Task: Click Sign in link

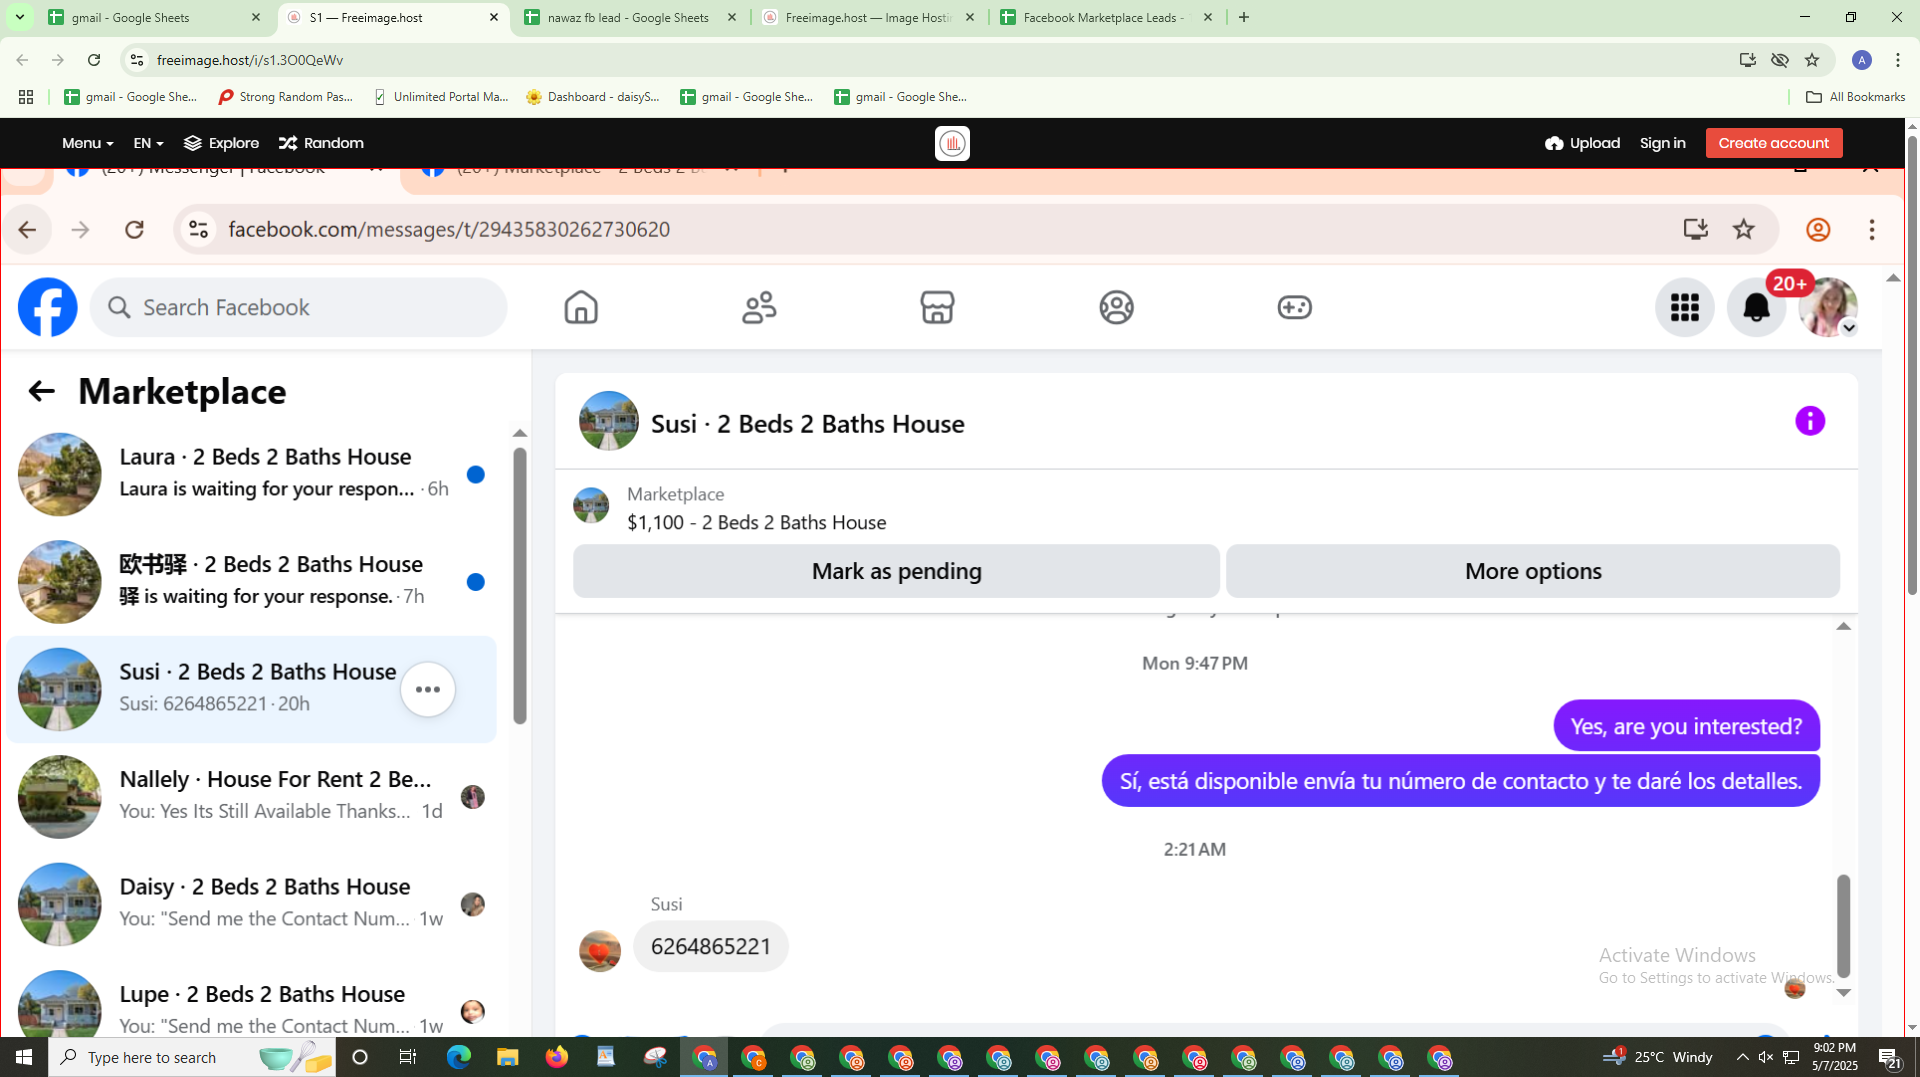Action: [x=1662, y=143]
